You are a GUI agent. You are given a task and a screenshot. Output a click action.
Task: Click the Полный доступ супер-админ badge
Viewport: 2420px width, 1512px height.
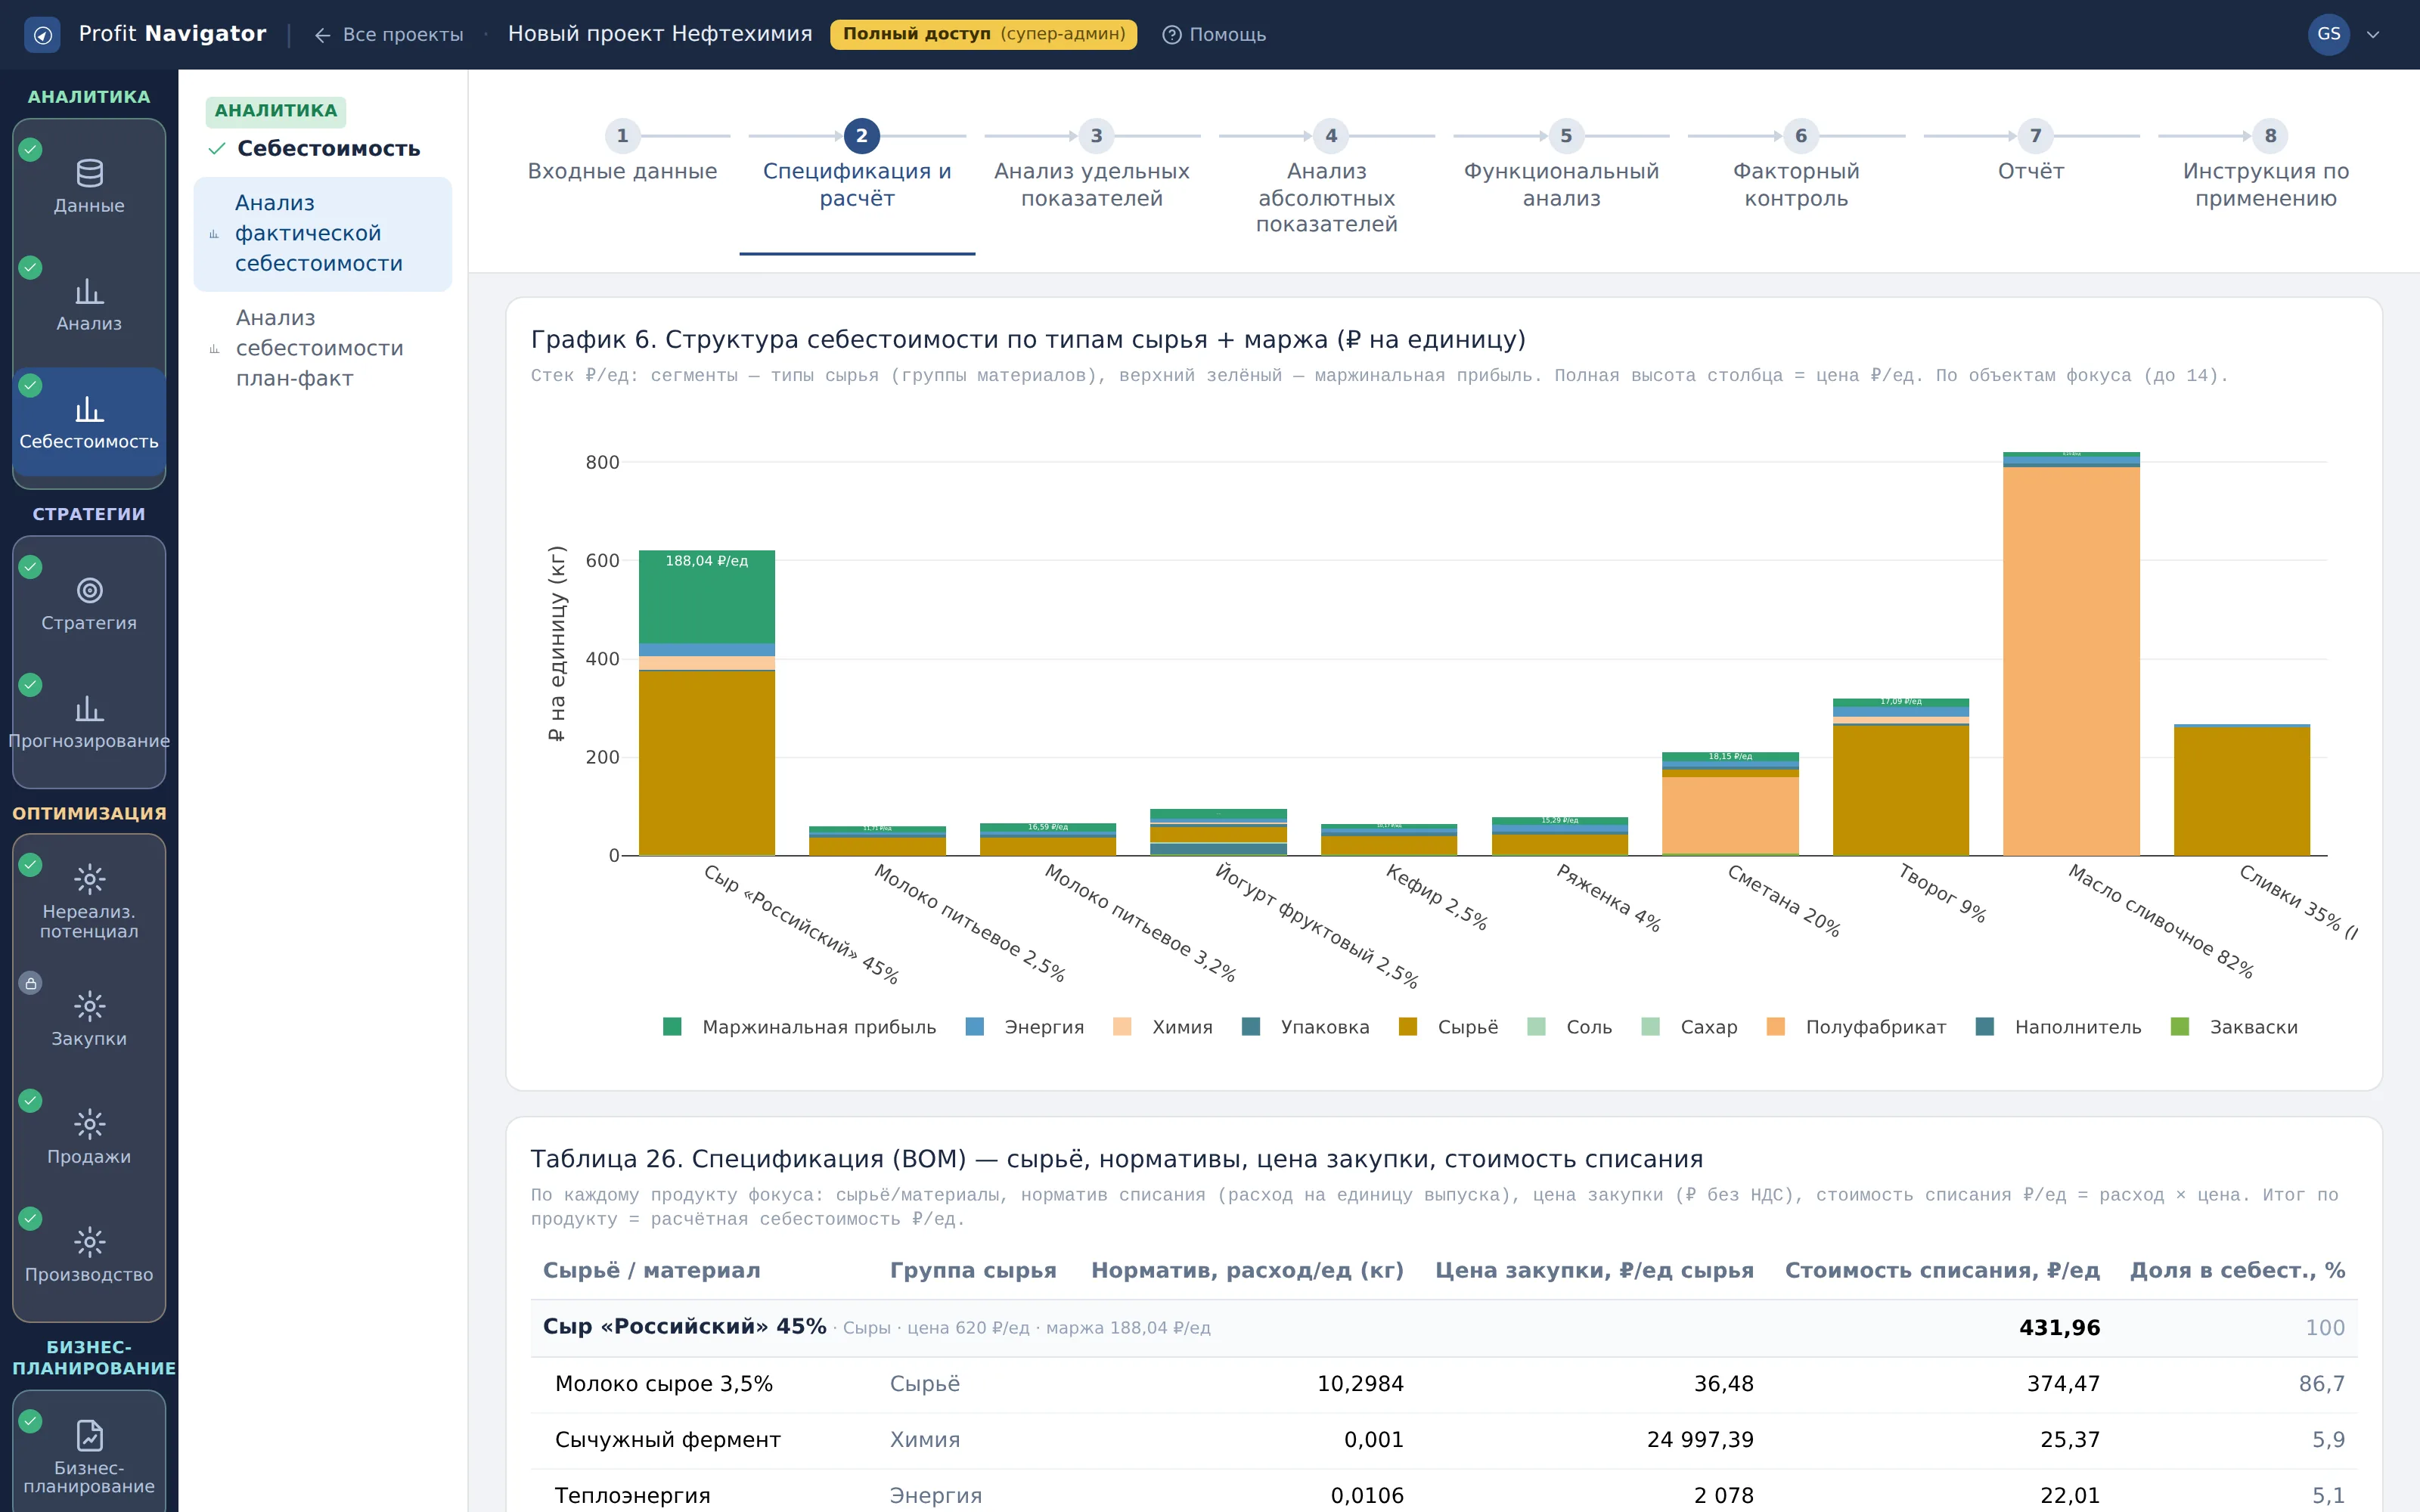(983, 34)
